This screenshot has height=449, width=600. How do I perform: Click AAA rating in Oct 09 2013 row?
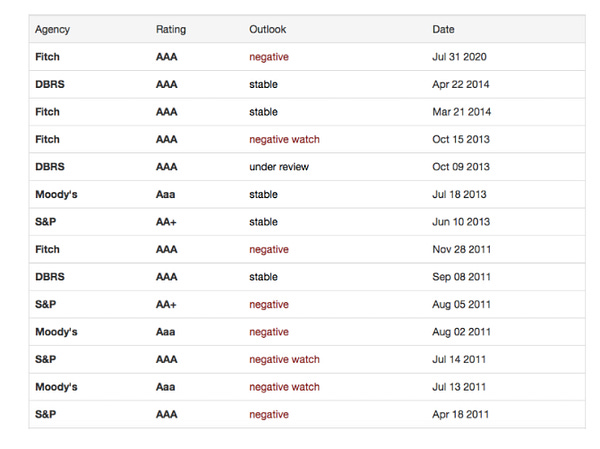(x=166, y=167)
